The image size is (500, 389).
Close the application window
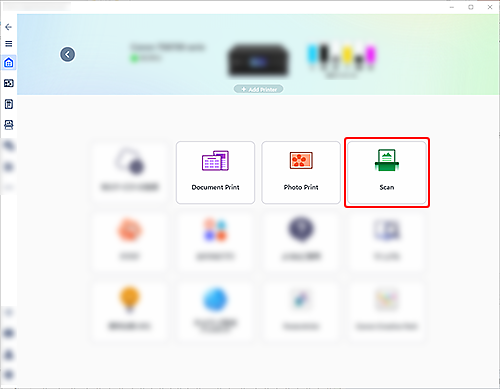[x=490, y=7]
